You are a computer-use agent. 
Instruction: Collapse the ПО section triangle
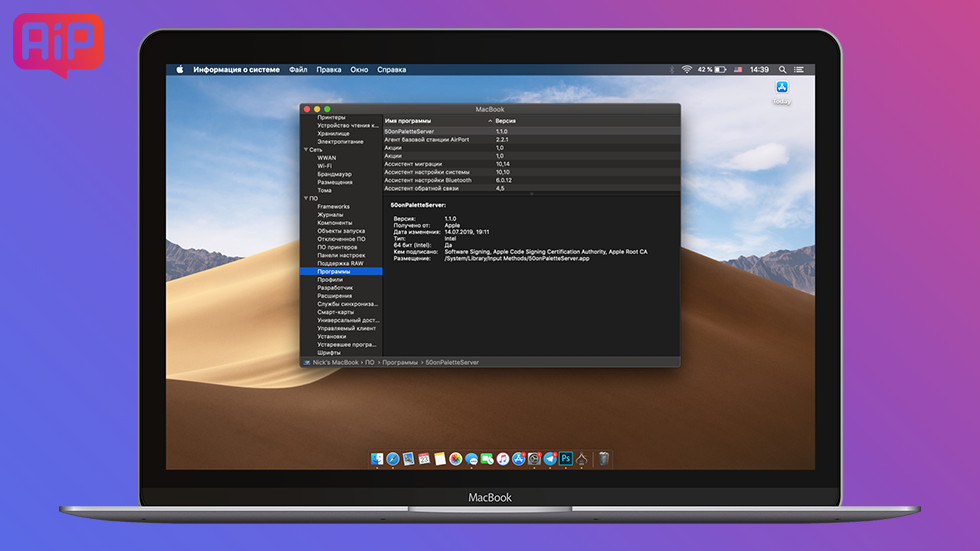point(306,198)
